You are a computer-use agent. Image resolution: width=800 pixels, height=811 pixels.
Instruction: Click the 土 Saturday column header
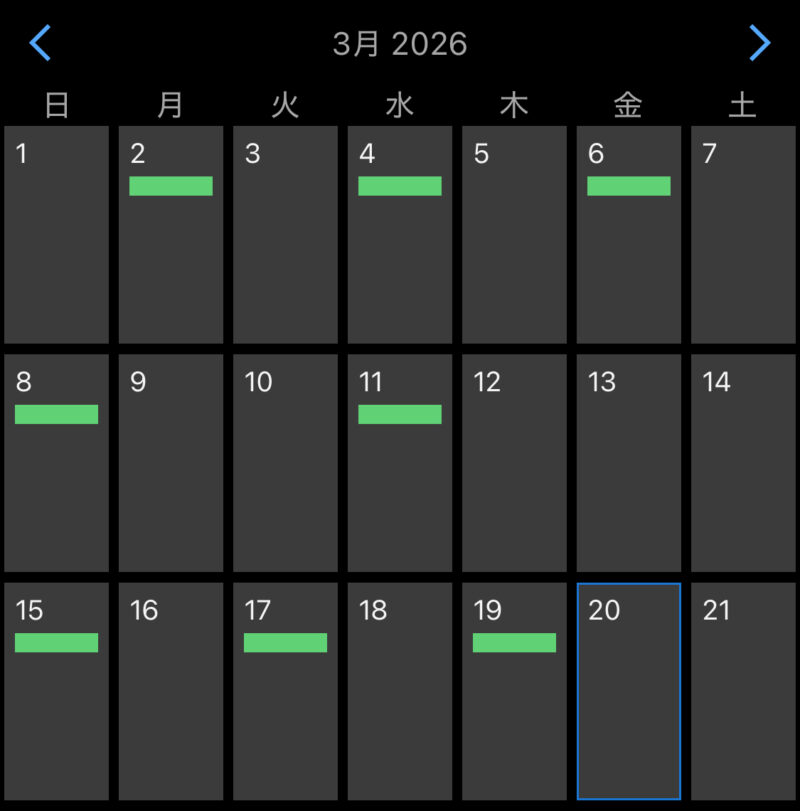[742, 105]
